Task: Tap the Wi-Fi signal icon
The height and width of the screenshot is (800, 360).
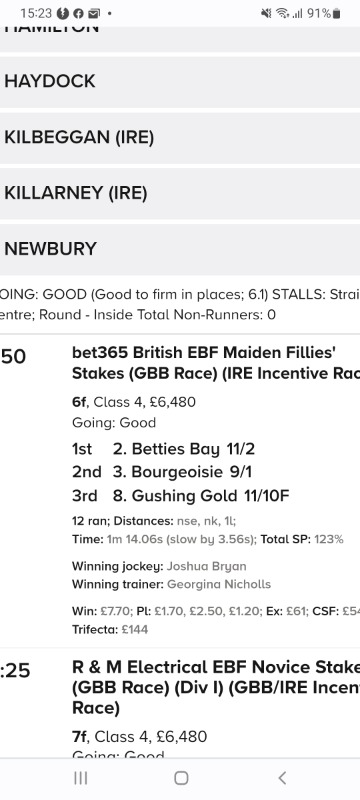Action: click(282, 13)
